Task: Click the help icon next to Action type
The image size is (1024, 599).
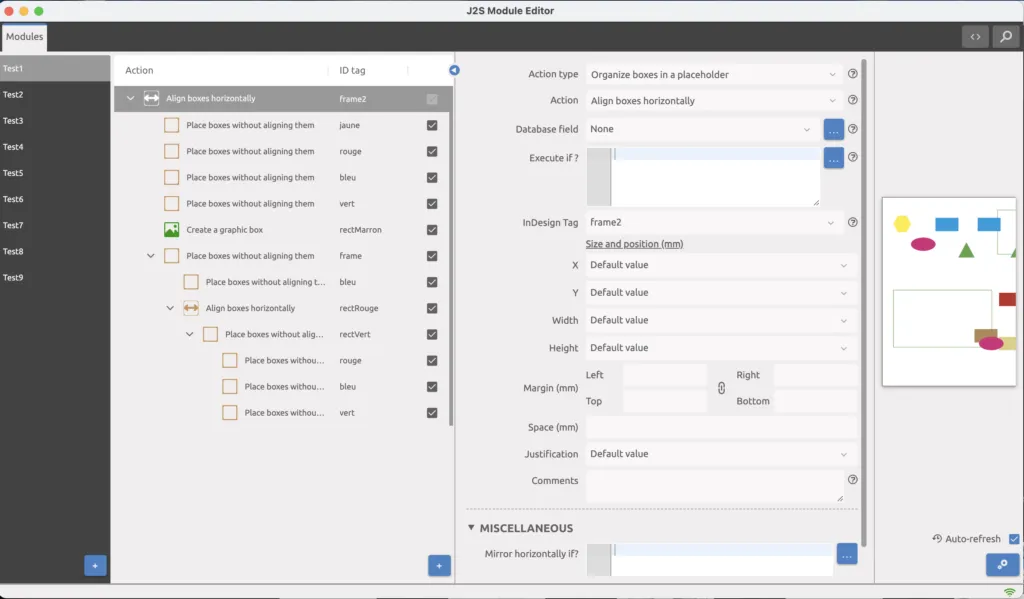Action: [853, 74]
